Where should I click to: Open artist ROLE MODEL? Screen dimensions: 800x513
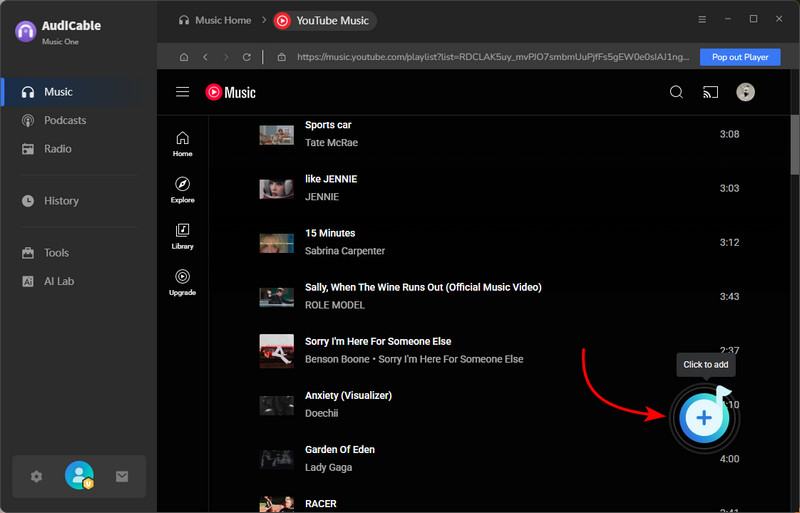(335, 305)
